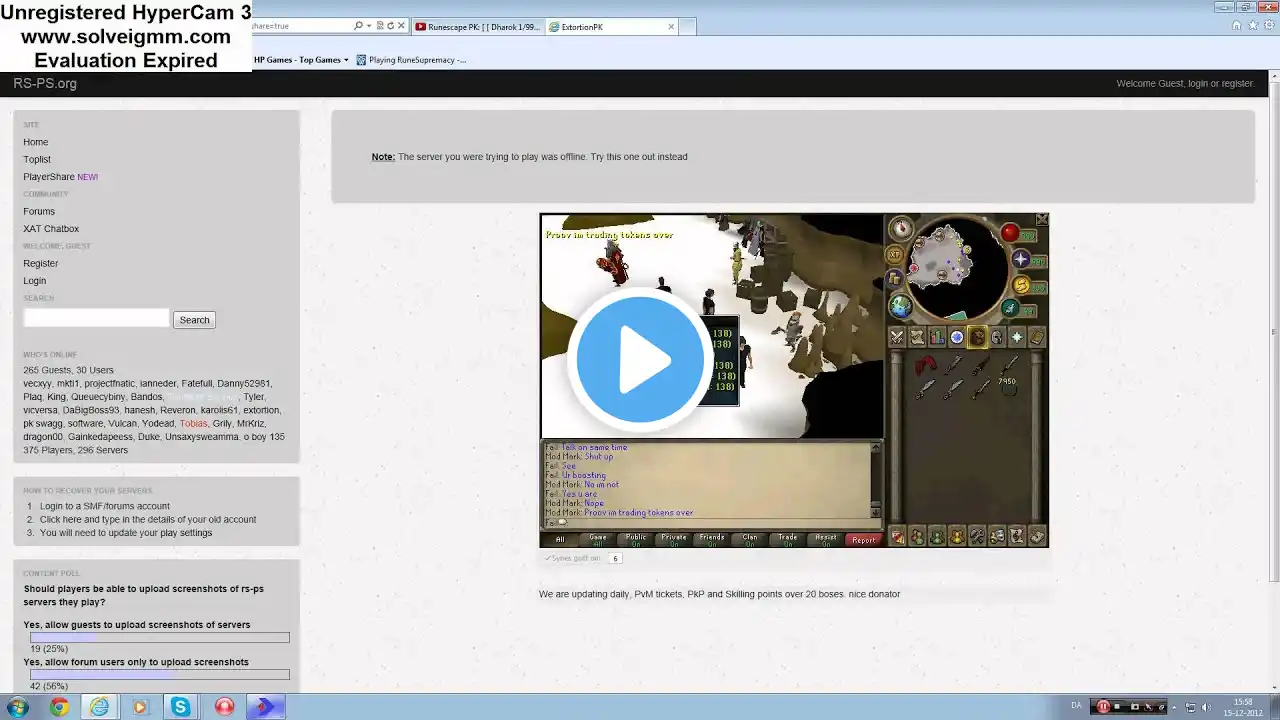Expand the HP Games - Top Games dropdown

tap(346, 60)
